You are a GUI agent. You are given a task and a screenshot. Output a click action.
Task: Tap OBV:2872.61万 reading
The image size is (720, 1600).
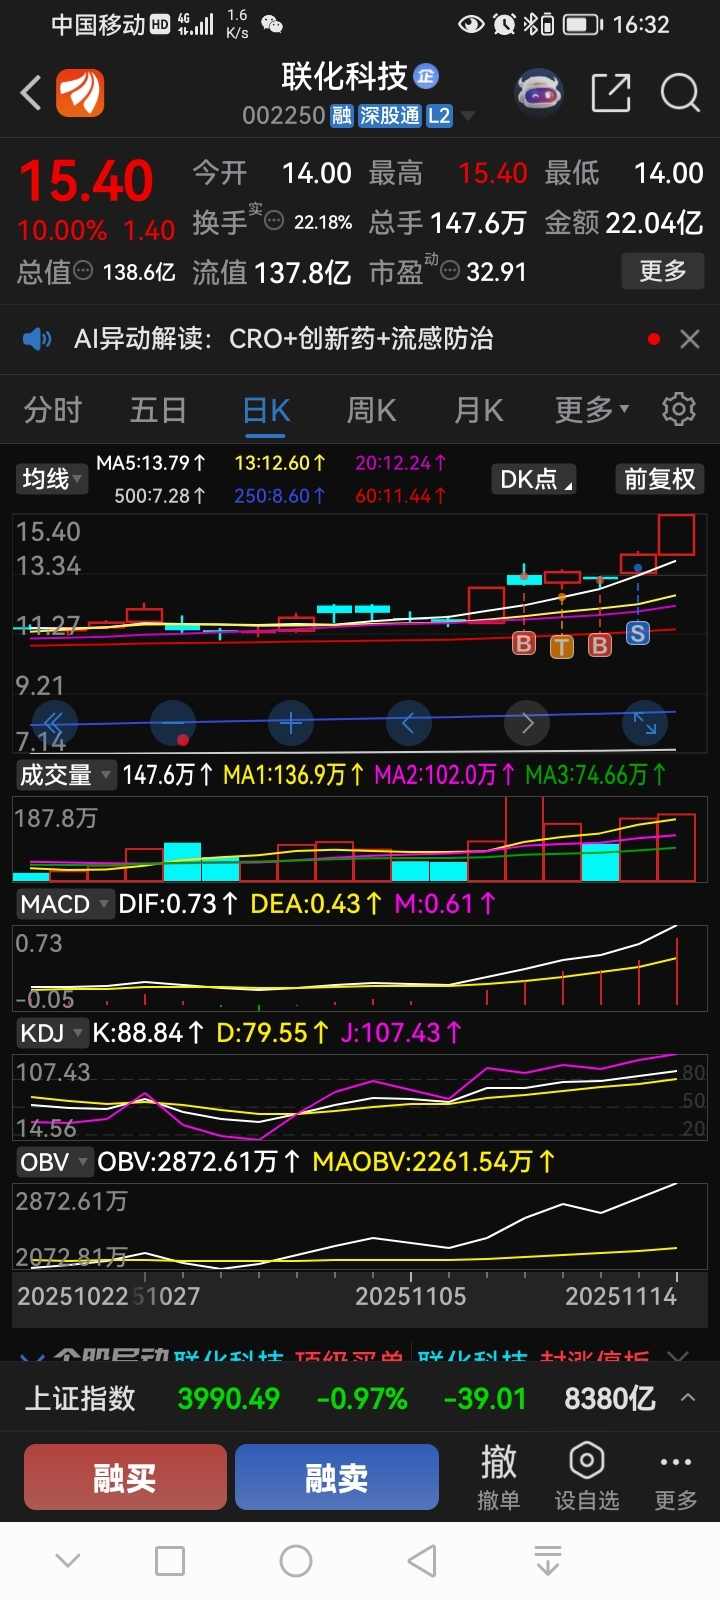[x=199, y=1162]
